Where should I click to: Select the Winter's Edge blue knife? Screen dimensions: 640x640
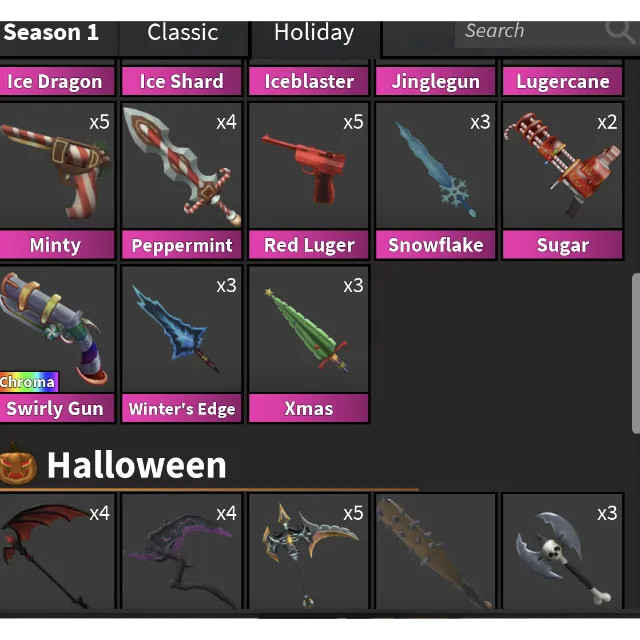(x=182, y=344)
